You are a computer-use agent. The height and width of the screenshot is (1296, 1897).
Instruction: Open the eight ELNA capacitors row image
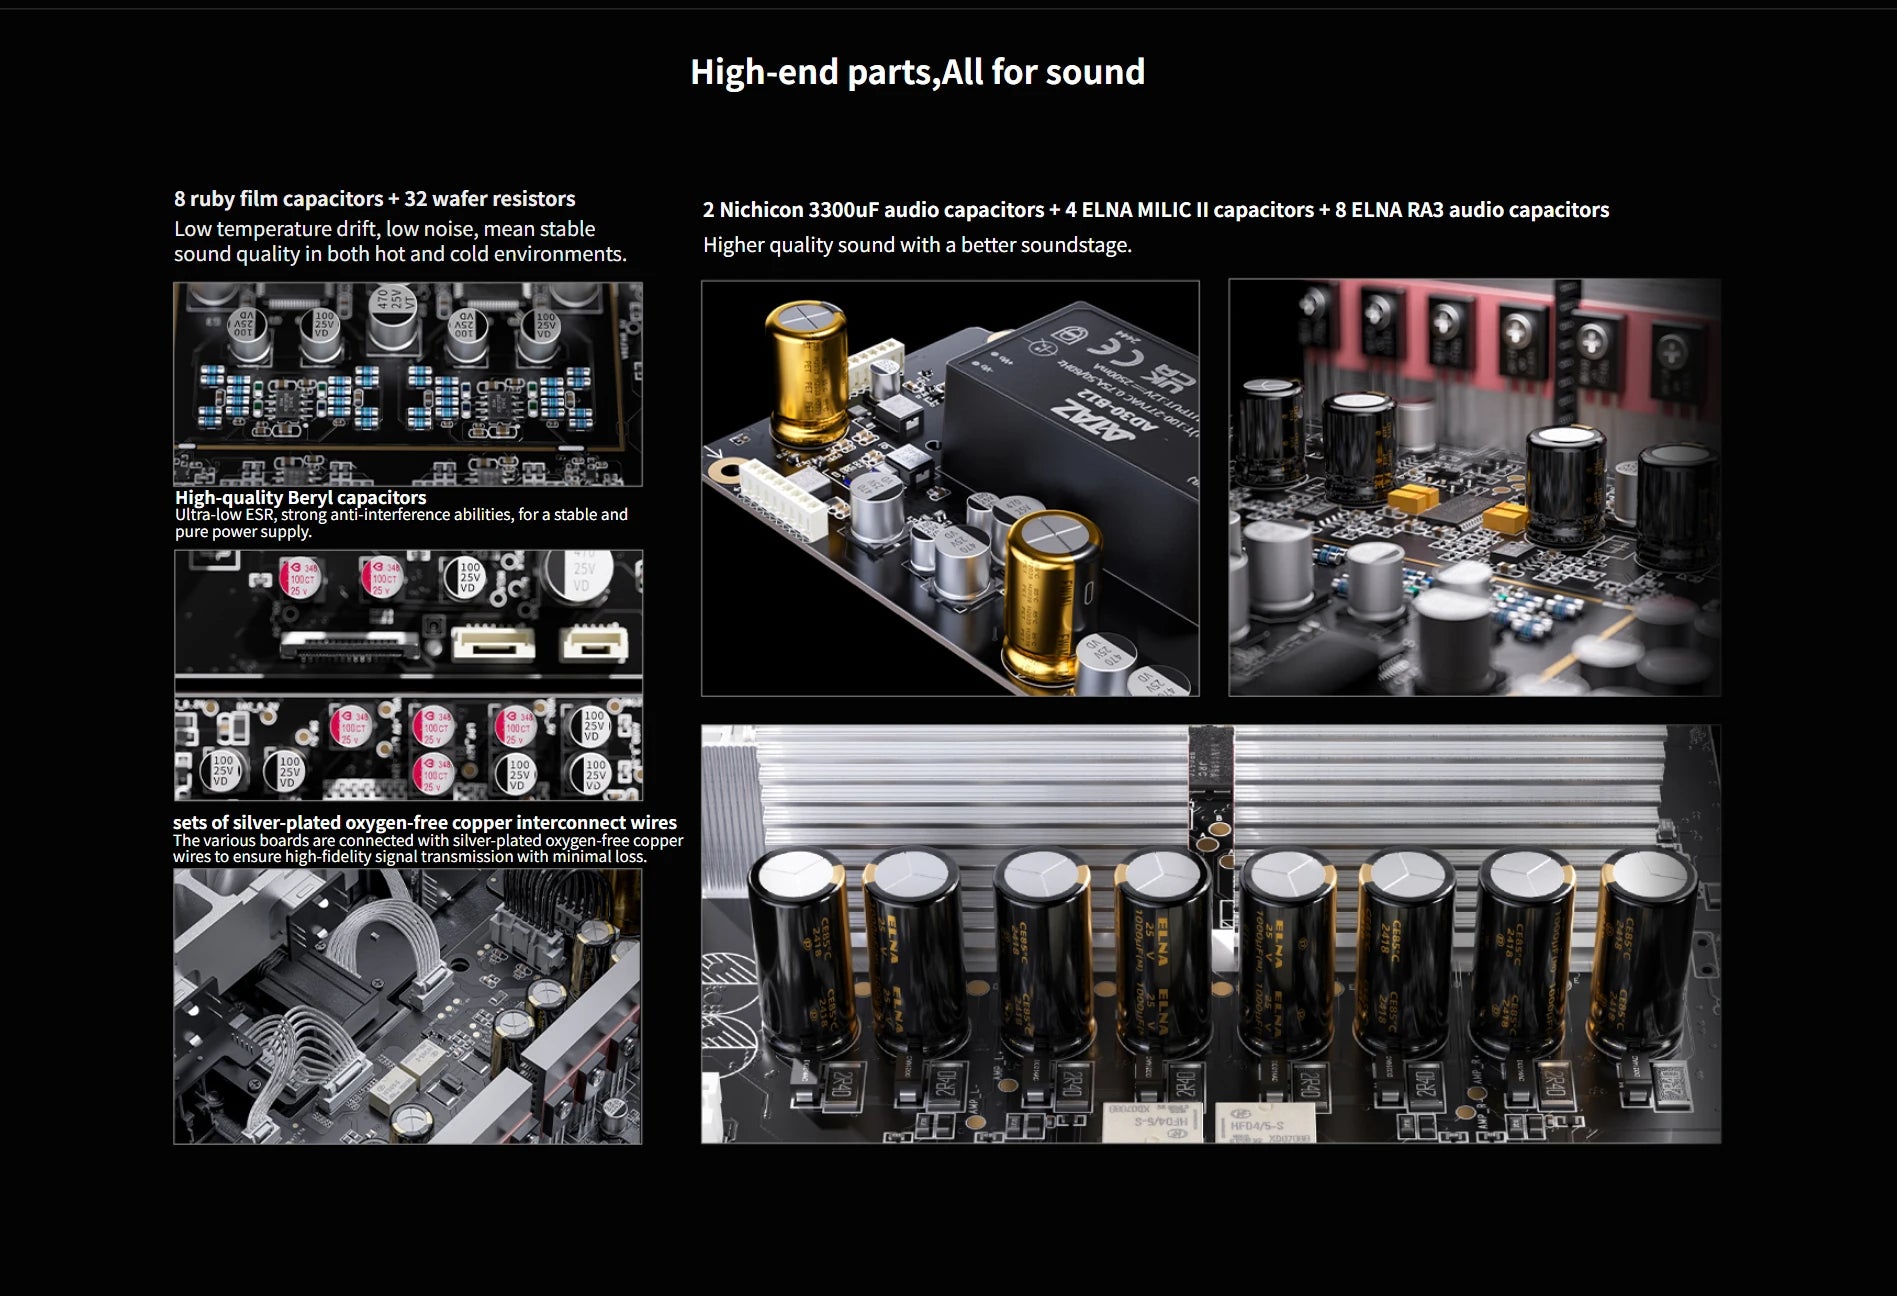(1210, 934)
